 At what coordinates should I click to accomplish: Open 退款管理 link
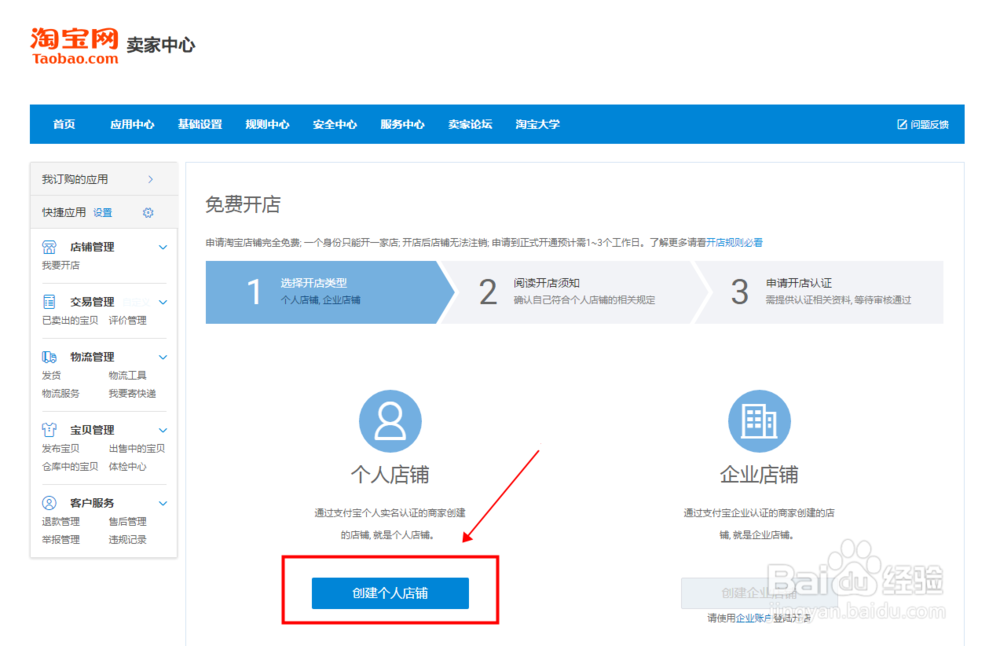click(x=61, y=521)
